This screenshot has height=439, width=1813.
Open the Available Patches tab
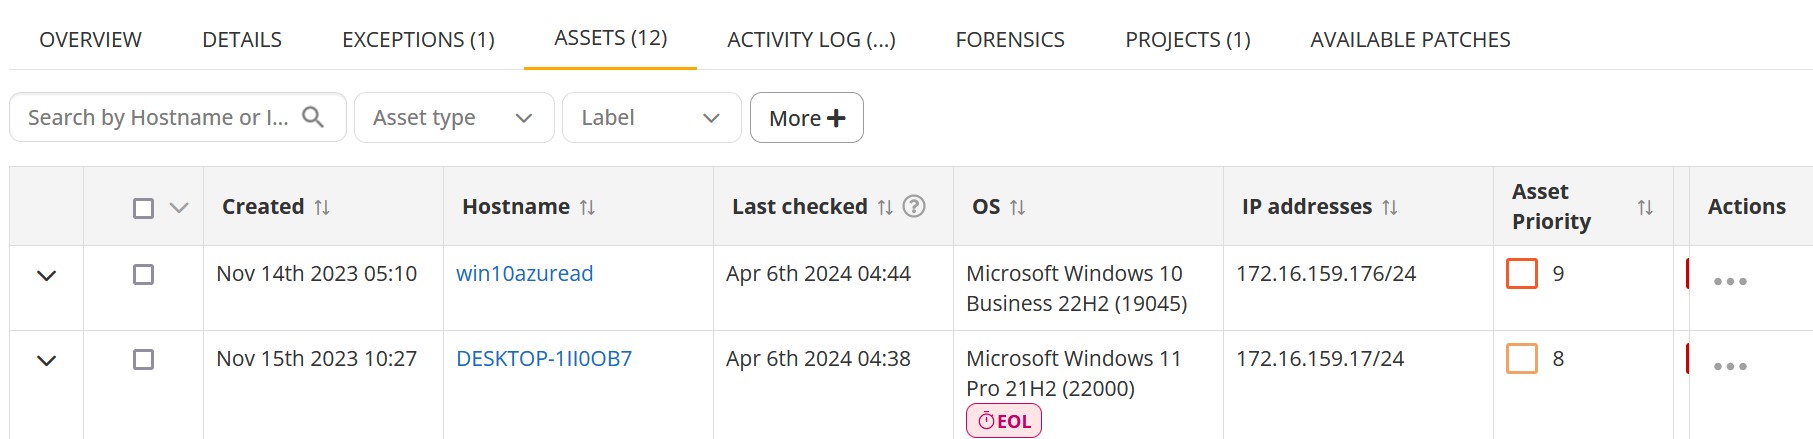1410,40
